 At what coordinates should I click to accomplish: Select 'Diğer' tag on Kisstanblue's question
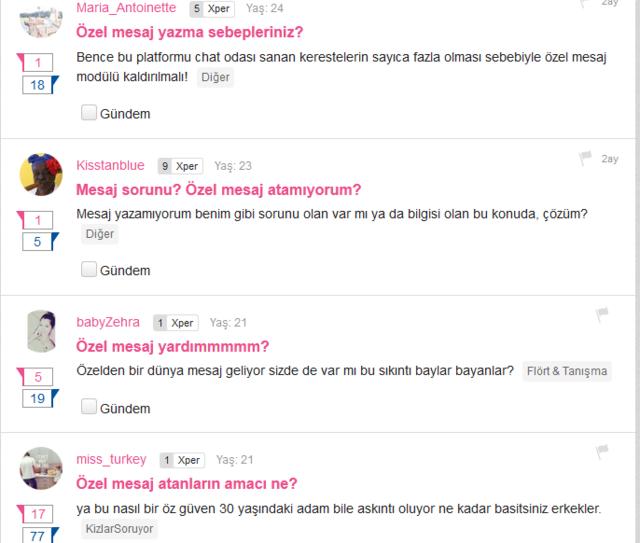[x=100, y=234]
